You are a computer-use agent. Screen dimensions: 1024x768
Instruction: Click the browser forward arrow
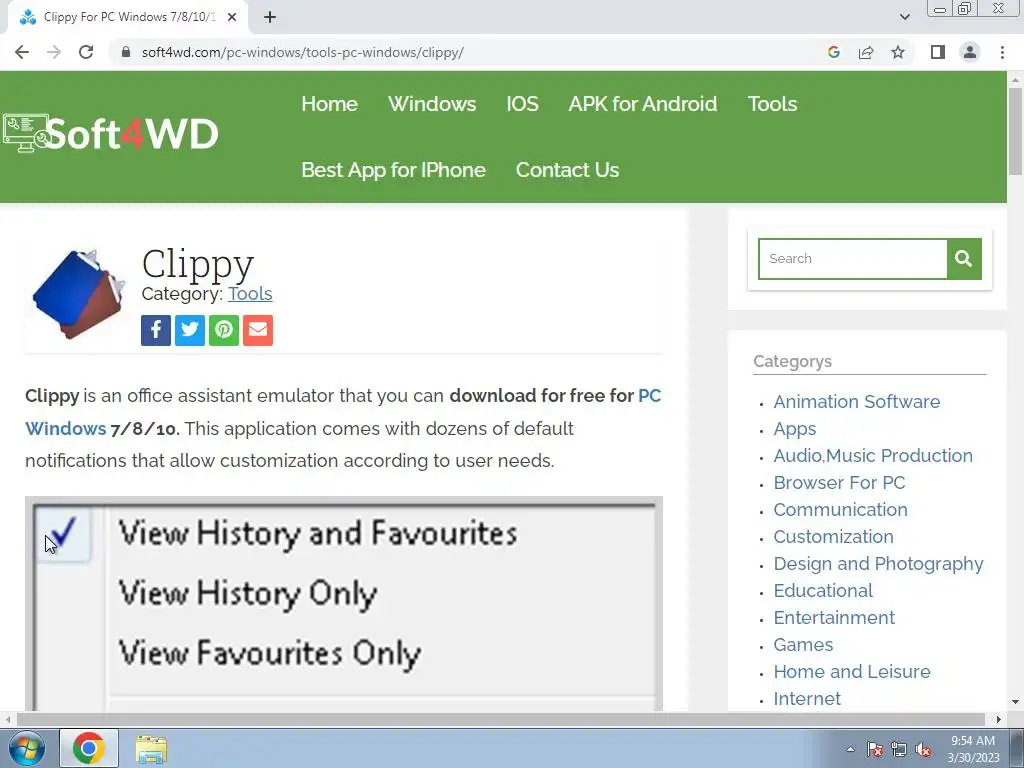[54, 52]
